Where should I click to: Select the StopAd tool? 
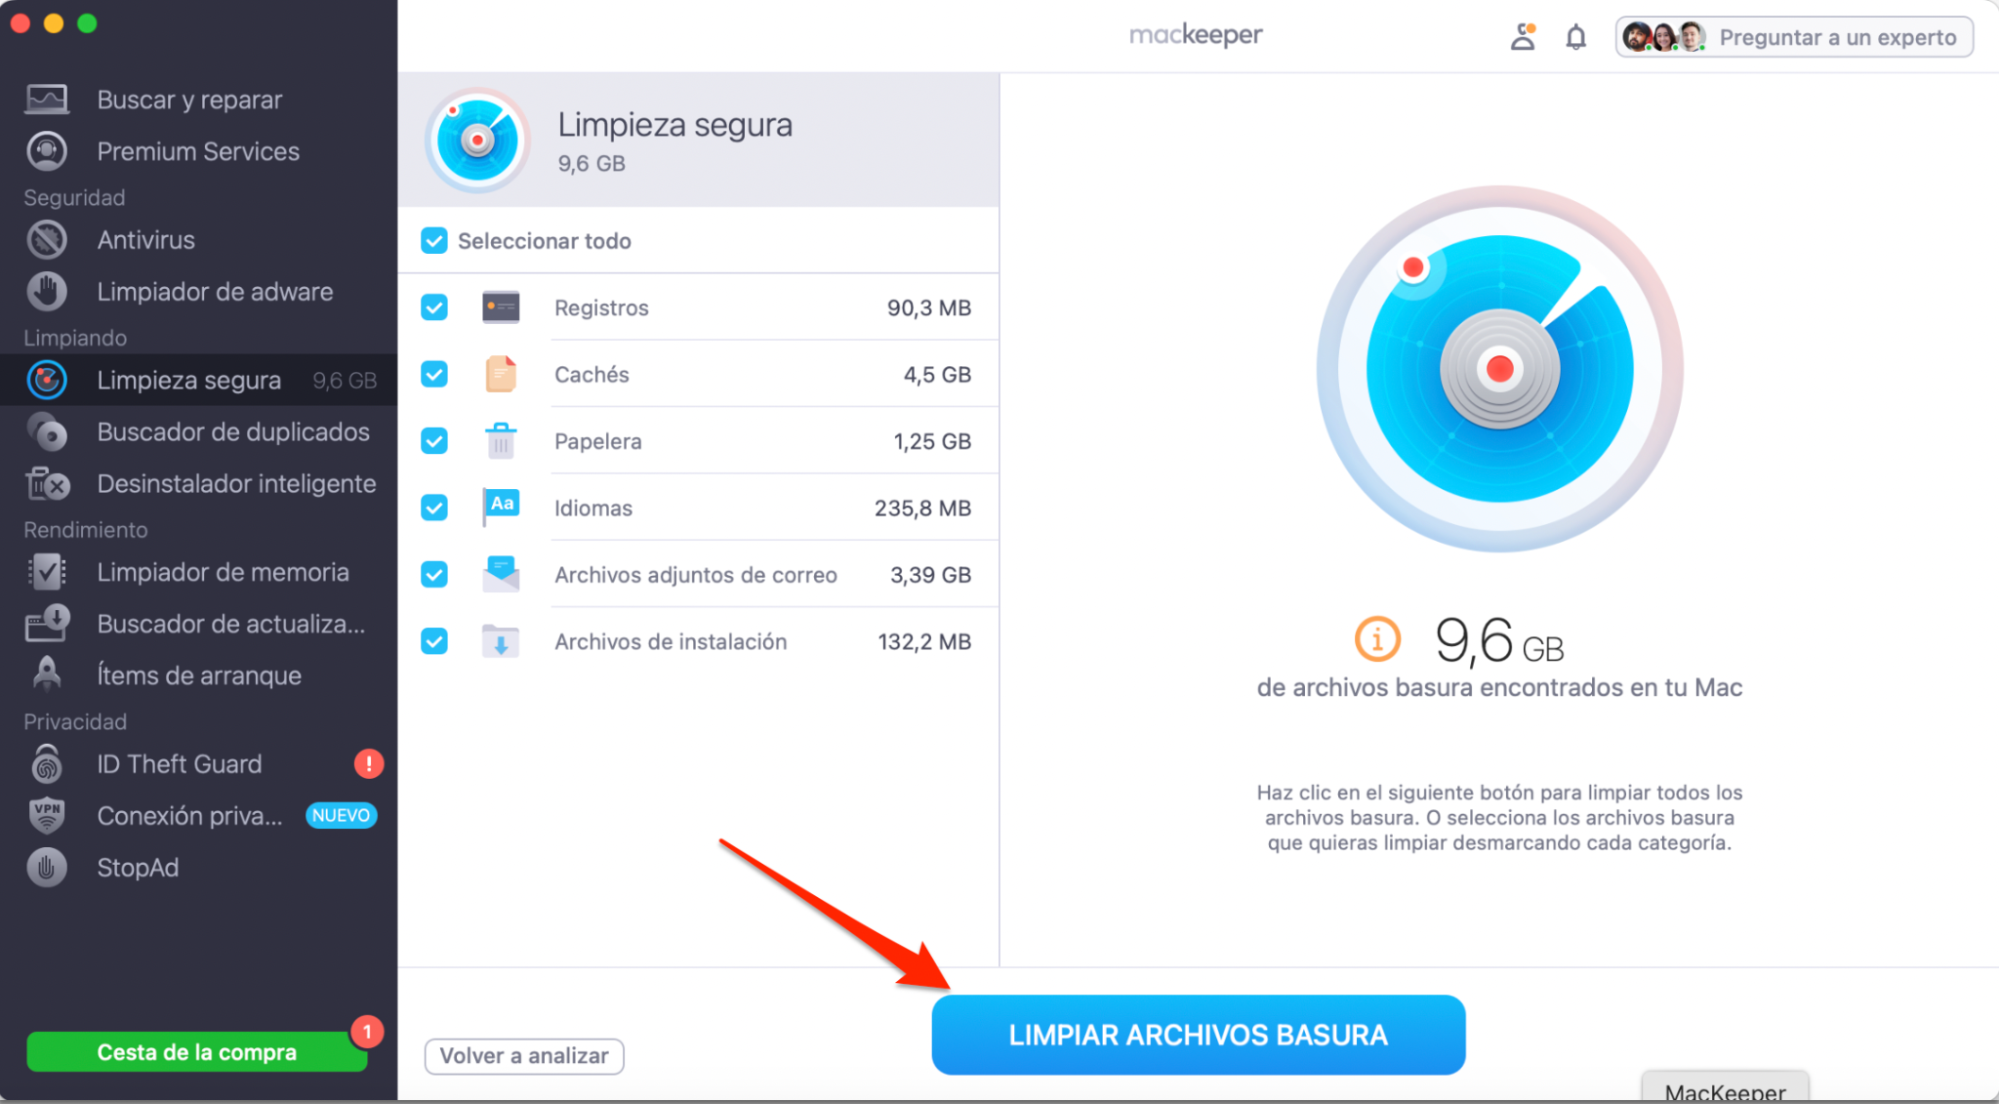point(138,867)
